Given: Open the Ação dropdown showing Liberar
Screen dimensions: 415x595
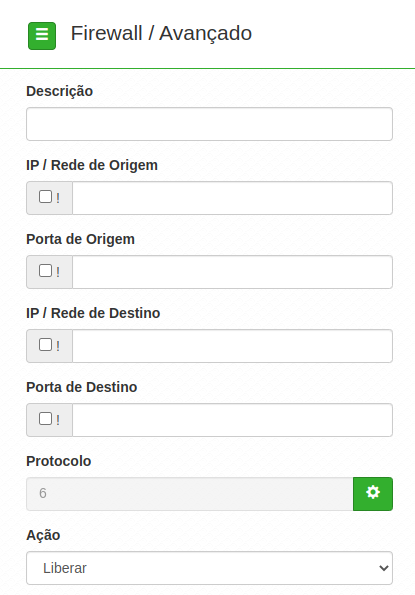Looking at the screenshot, I should point(209,568).
